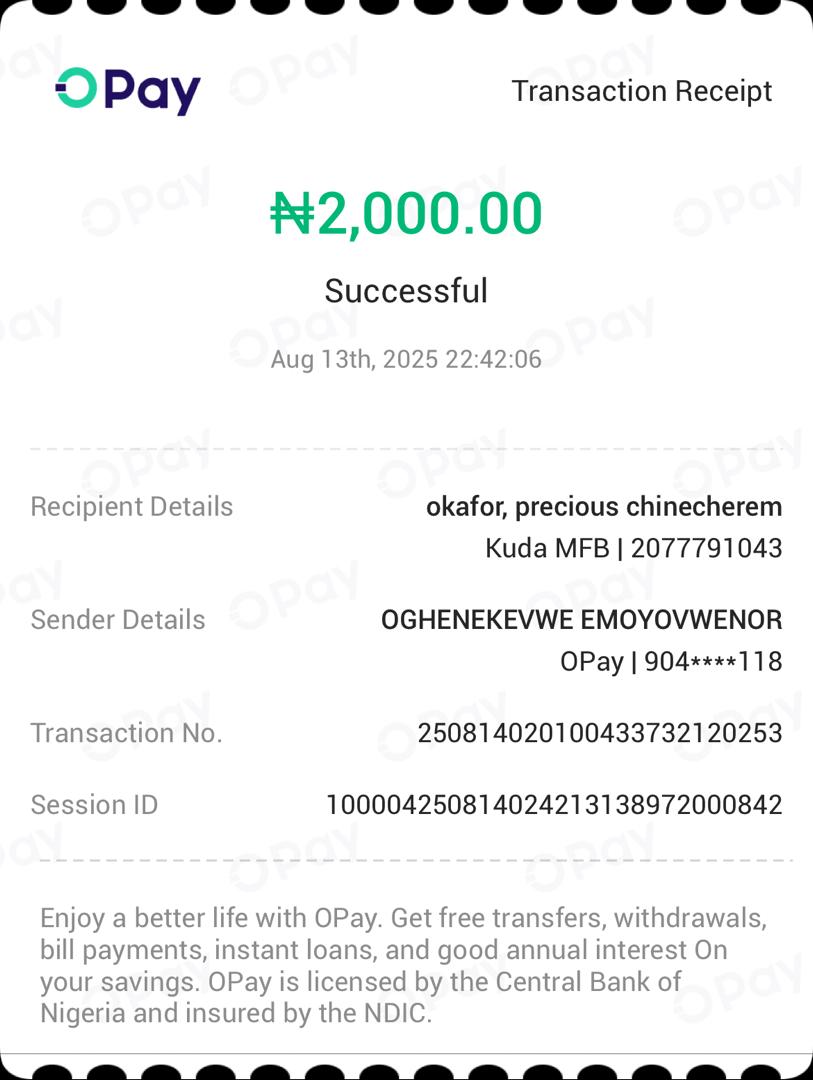
Task: Click the OPay logo
Action: pyautogui.click(x=128, y=91)
